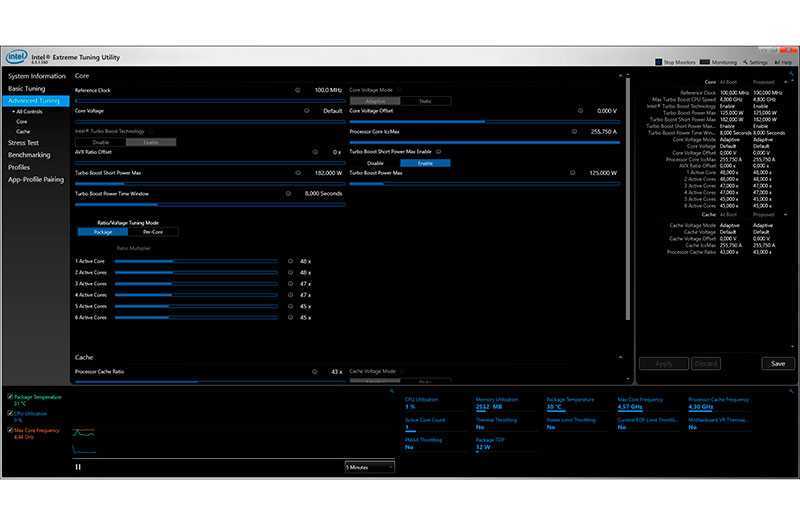Set Core Voltage Mode to Static
Screen dimensions: 800x525
pos(425,101)
